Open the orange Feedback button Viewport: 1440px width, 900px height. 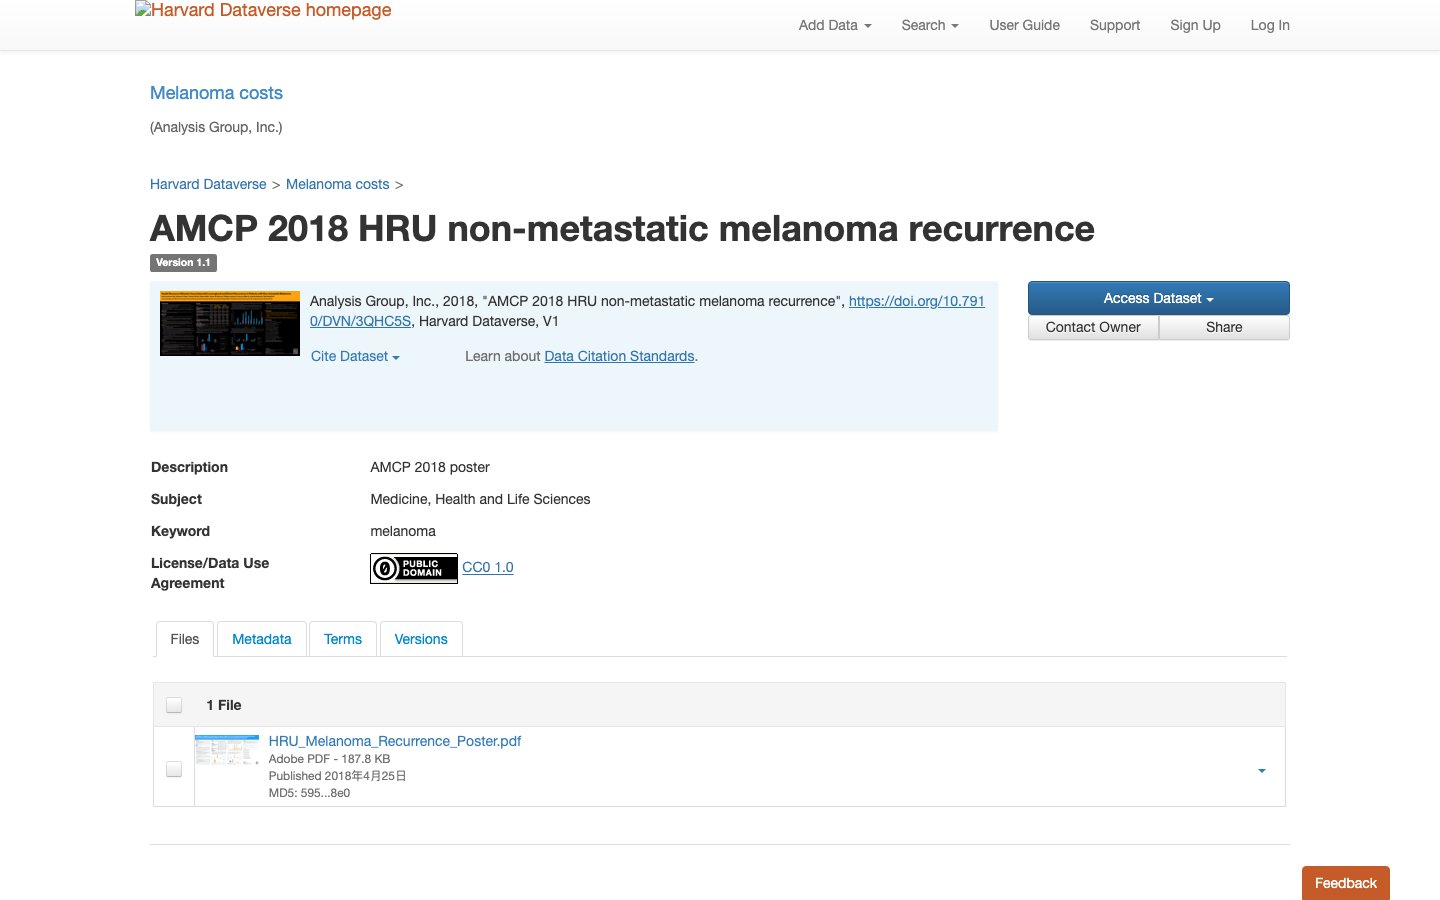point(1346,883)
